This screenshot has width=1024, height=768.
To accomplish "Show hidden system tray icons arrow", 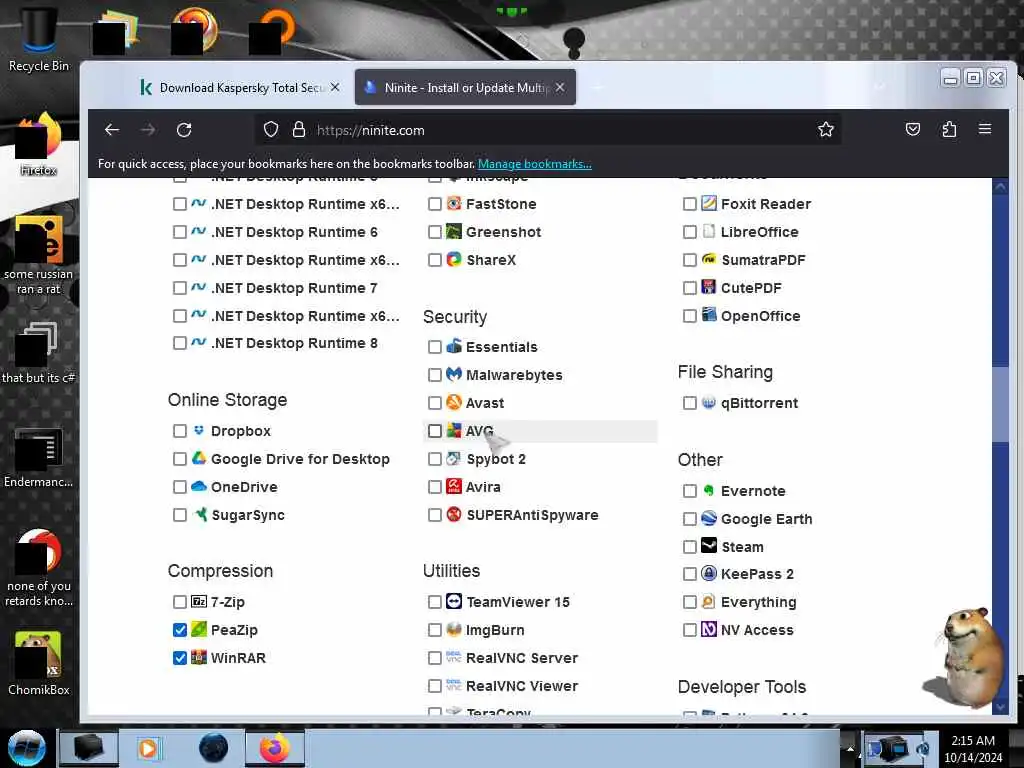I will (x=850, y=748).
